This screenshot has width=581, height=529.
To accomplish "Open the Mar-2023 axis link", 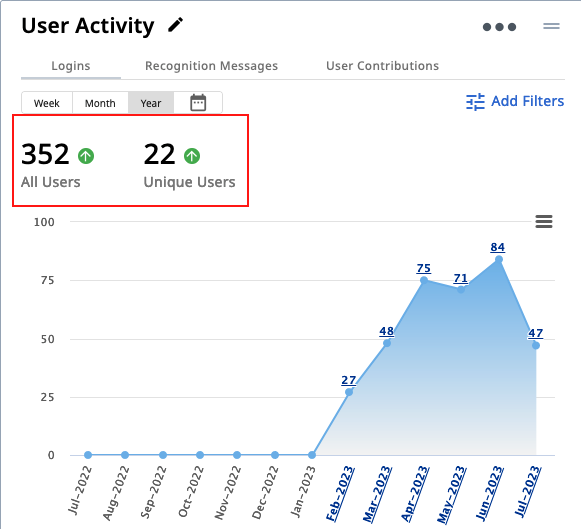I will coord(377,495).
